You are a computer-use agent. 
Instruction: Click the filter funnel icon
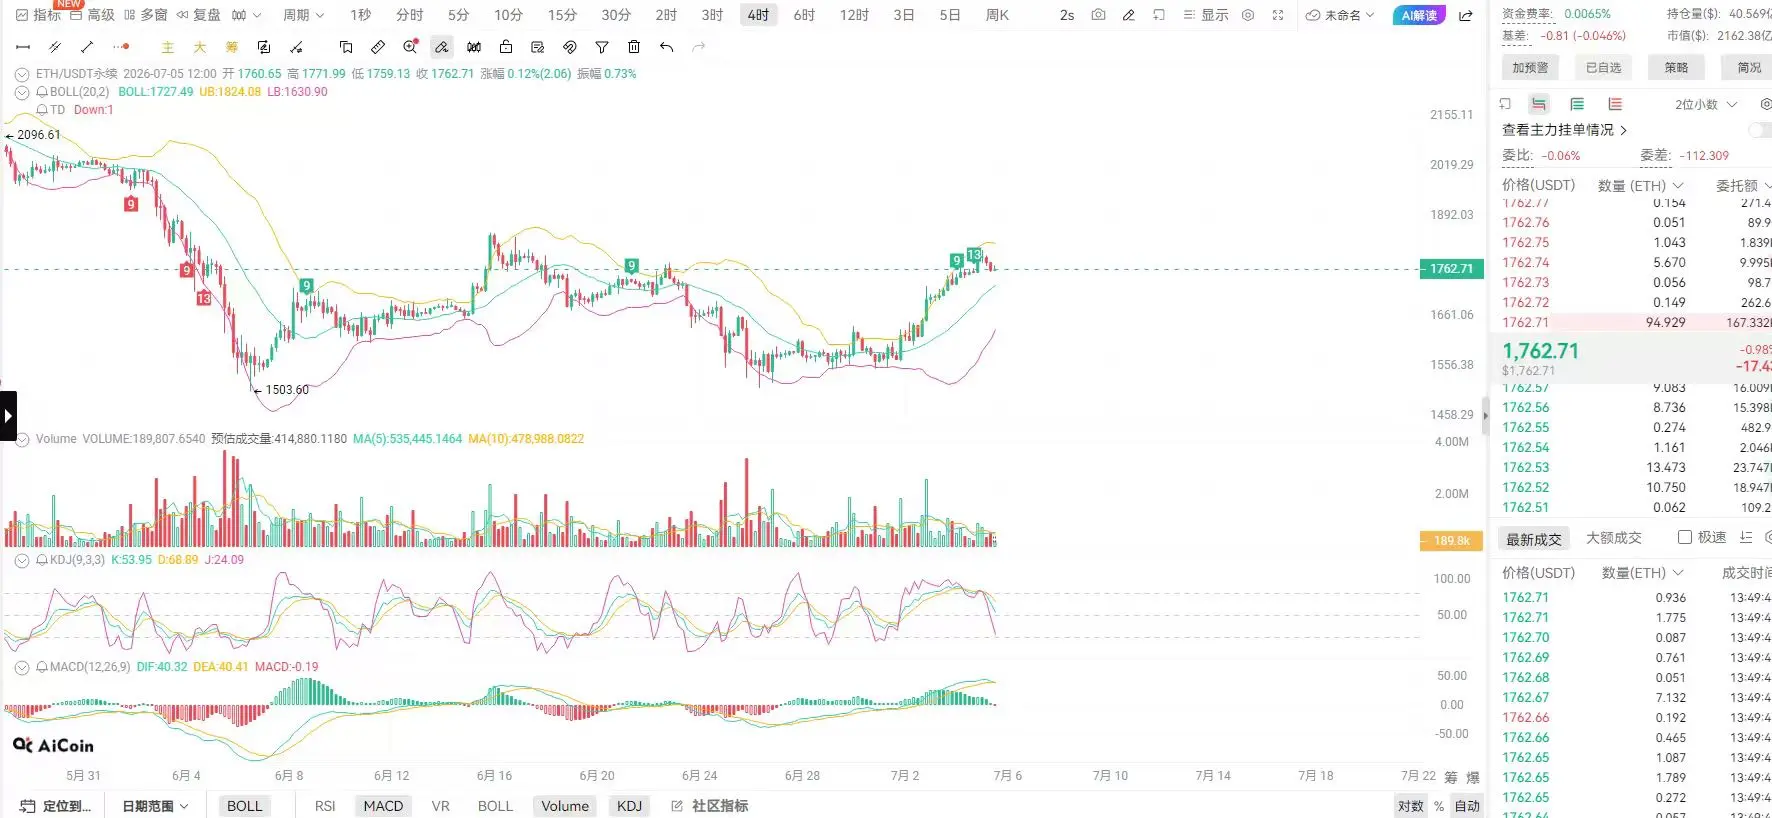click(x=602, y=47)
